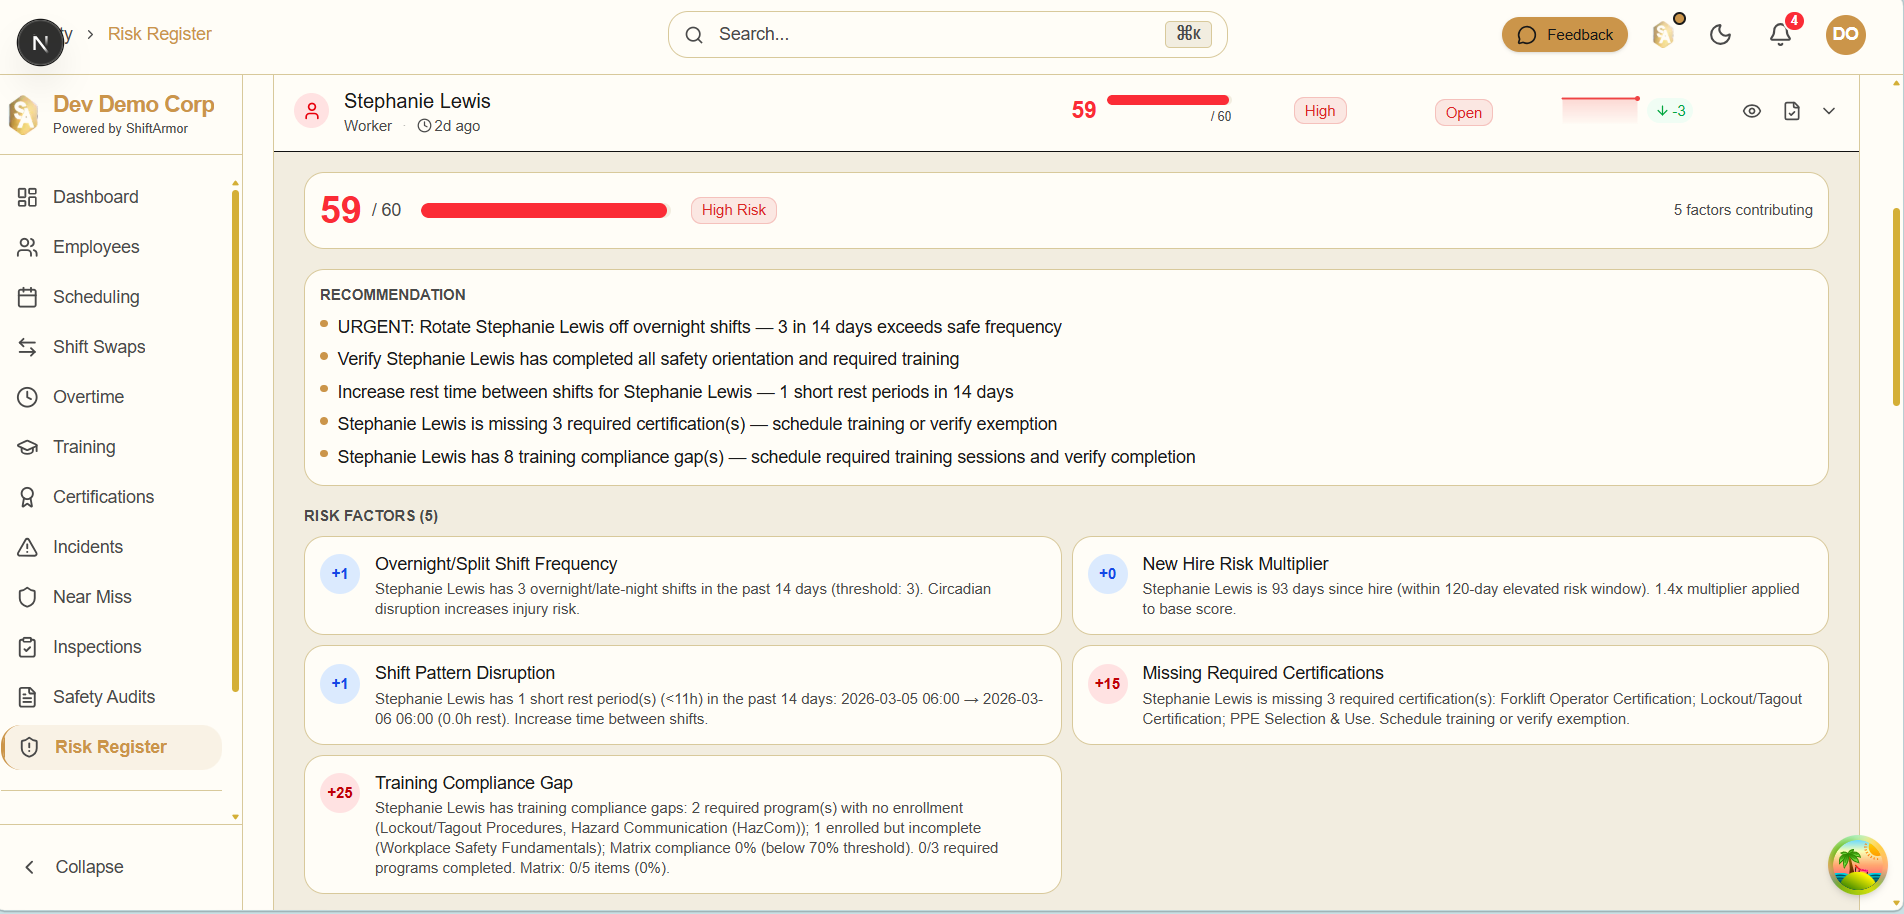Select Training Compliance Gap title

tap(474, 783)
